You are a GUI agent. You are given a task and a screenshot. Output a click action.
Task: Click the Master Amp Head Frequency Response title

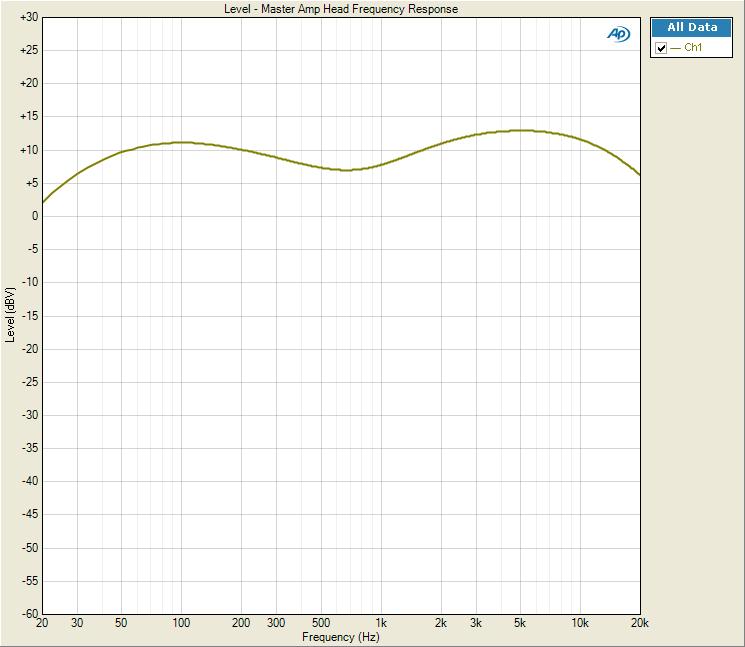coord(341,9)
